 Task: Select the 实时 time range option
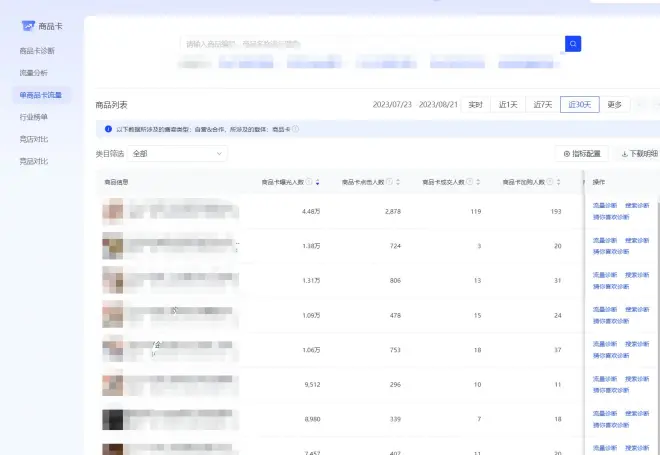point(476,105)
